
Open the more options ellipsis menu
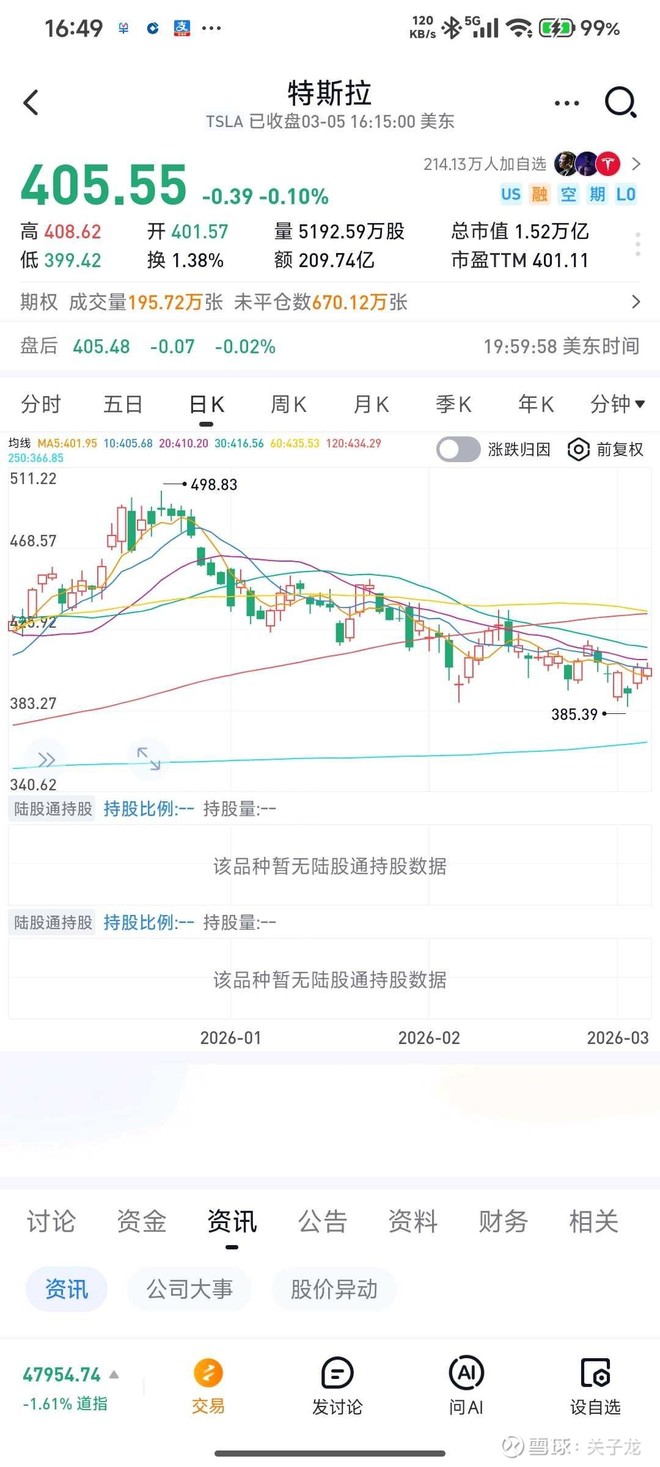[566, 102]
